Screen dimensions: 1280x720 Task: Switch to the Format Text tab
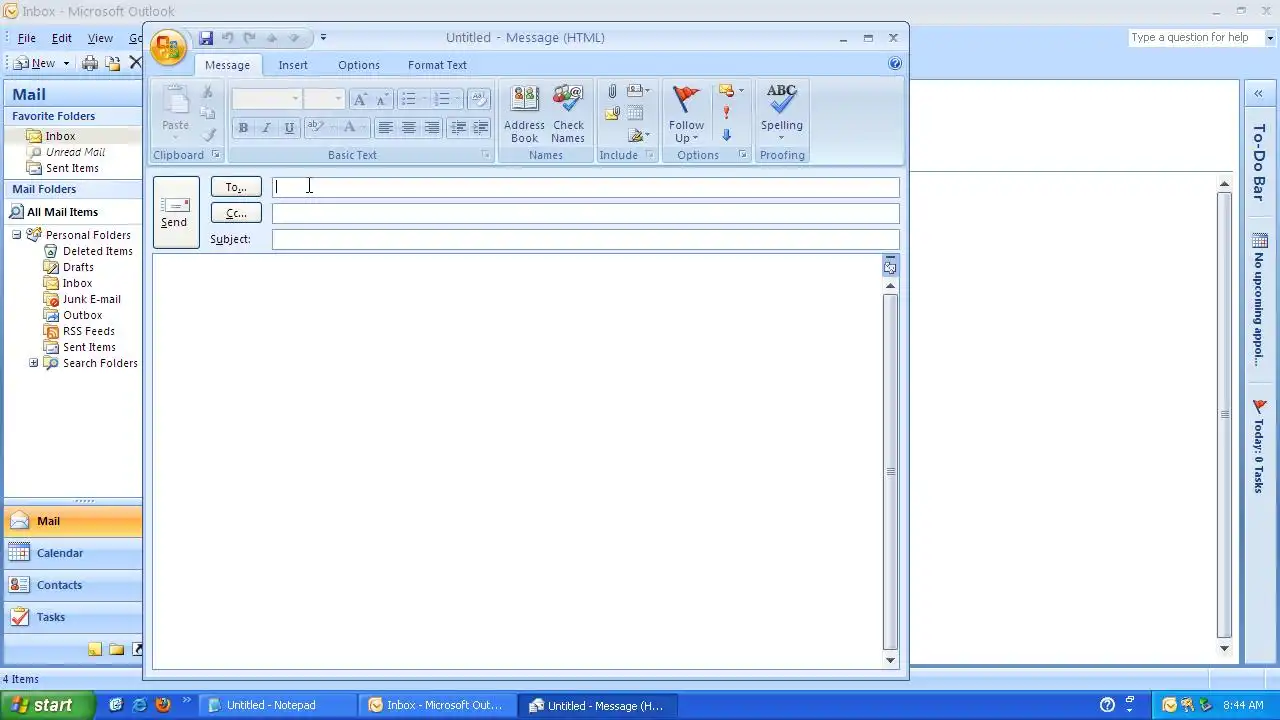point(437,65)
